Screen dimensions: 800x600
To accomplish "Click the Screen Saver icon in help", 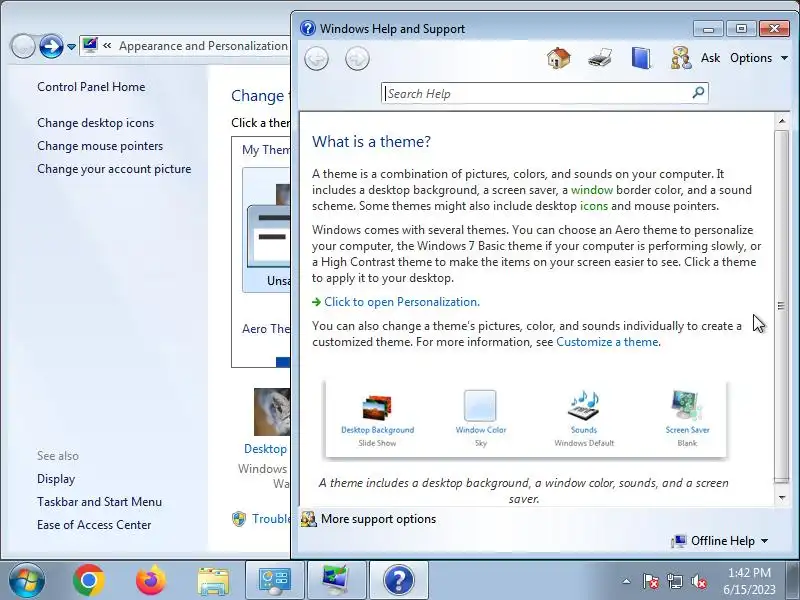I will (x=687, y=406).
